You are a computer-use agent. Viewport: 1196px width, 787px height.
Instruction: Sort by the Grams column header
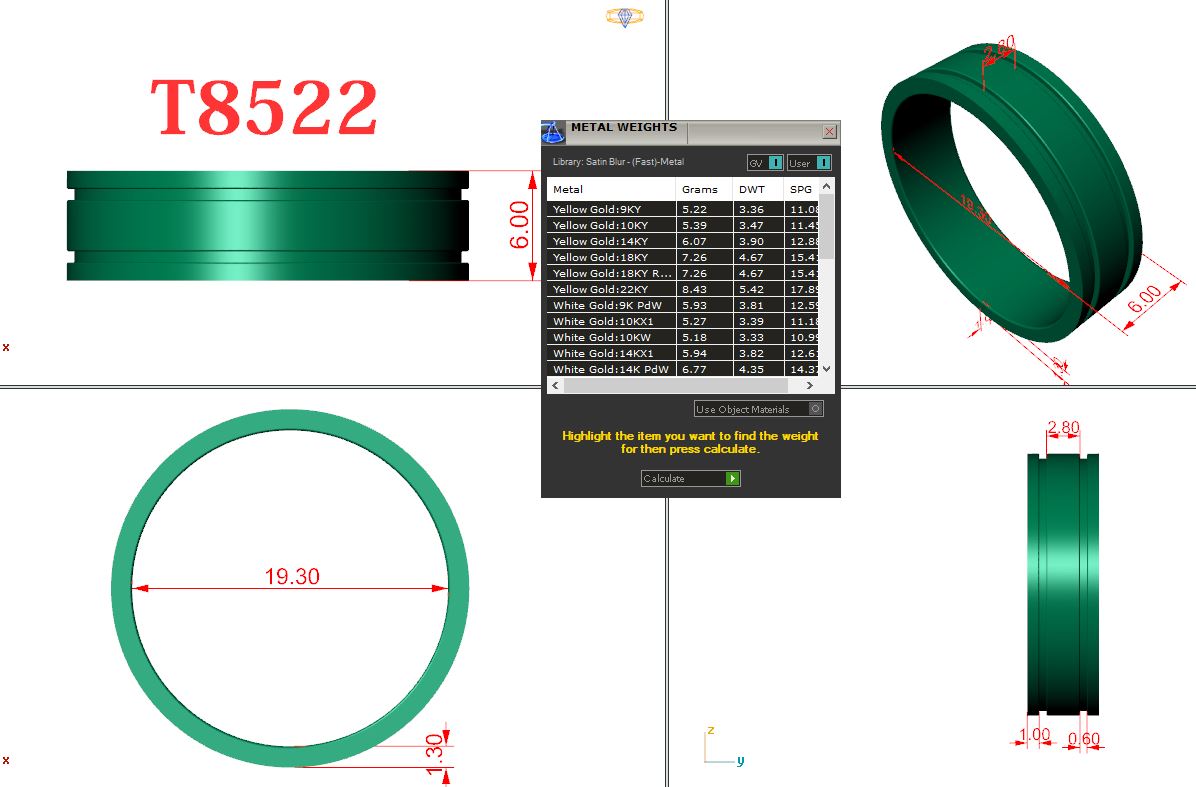click(x=704, y=189)
